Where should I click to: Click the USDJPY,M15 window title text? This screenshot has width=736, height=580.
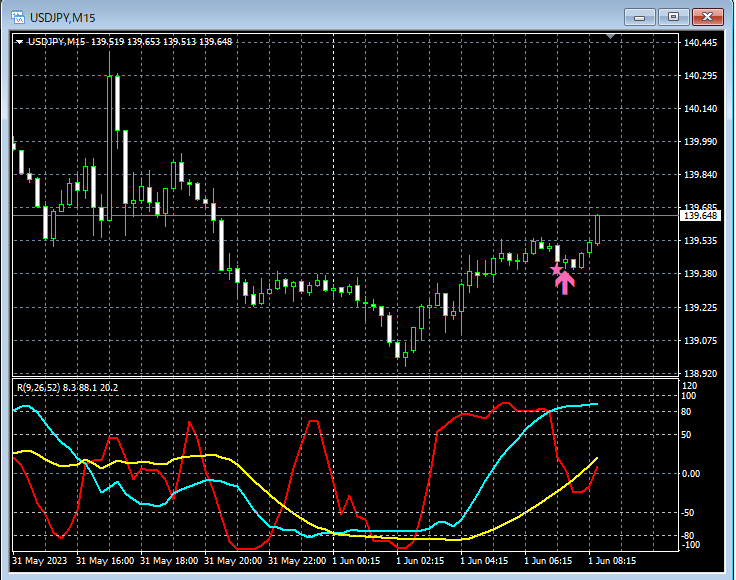63,18
